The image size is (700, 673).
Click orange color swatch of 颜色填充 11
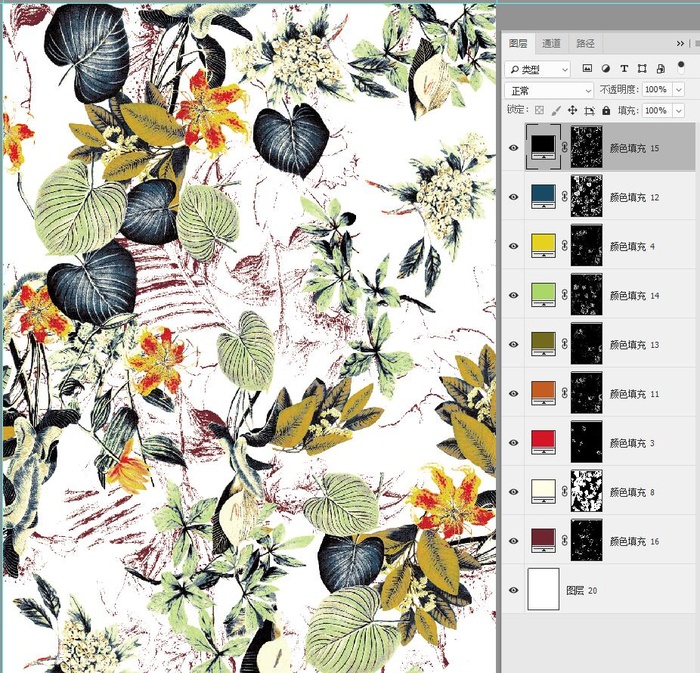pyautogui.click(x=543, y=393)
